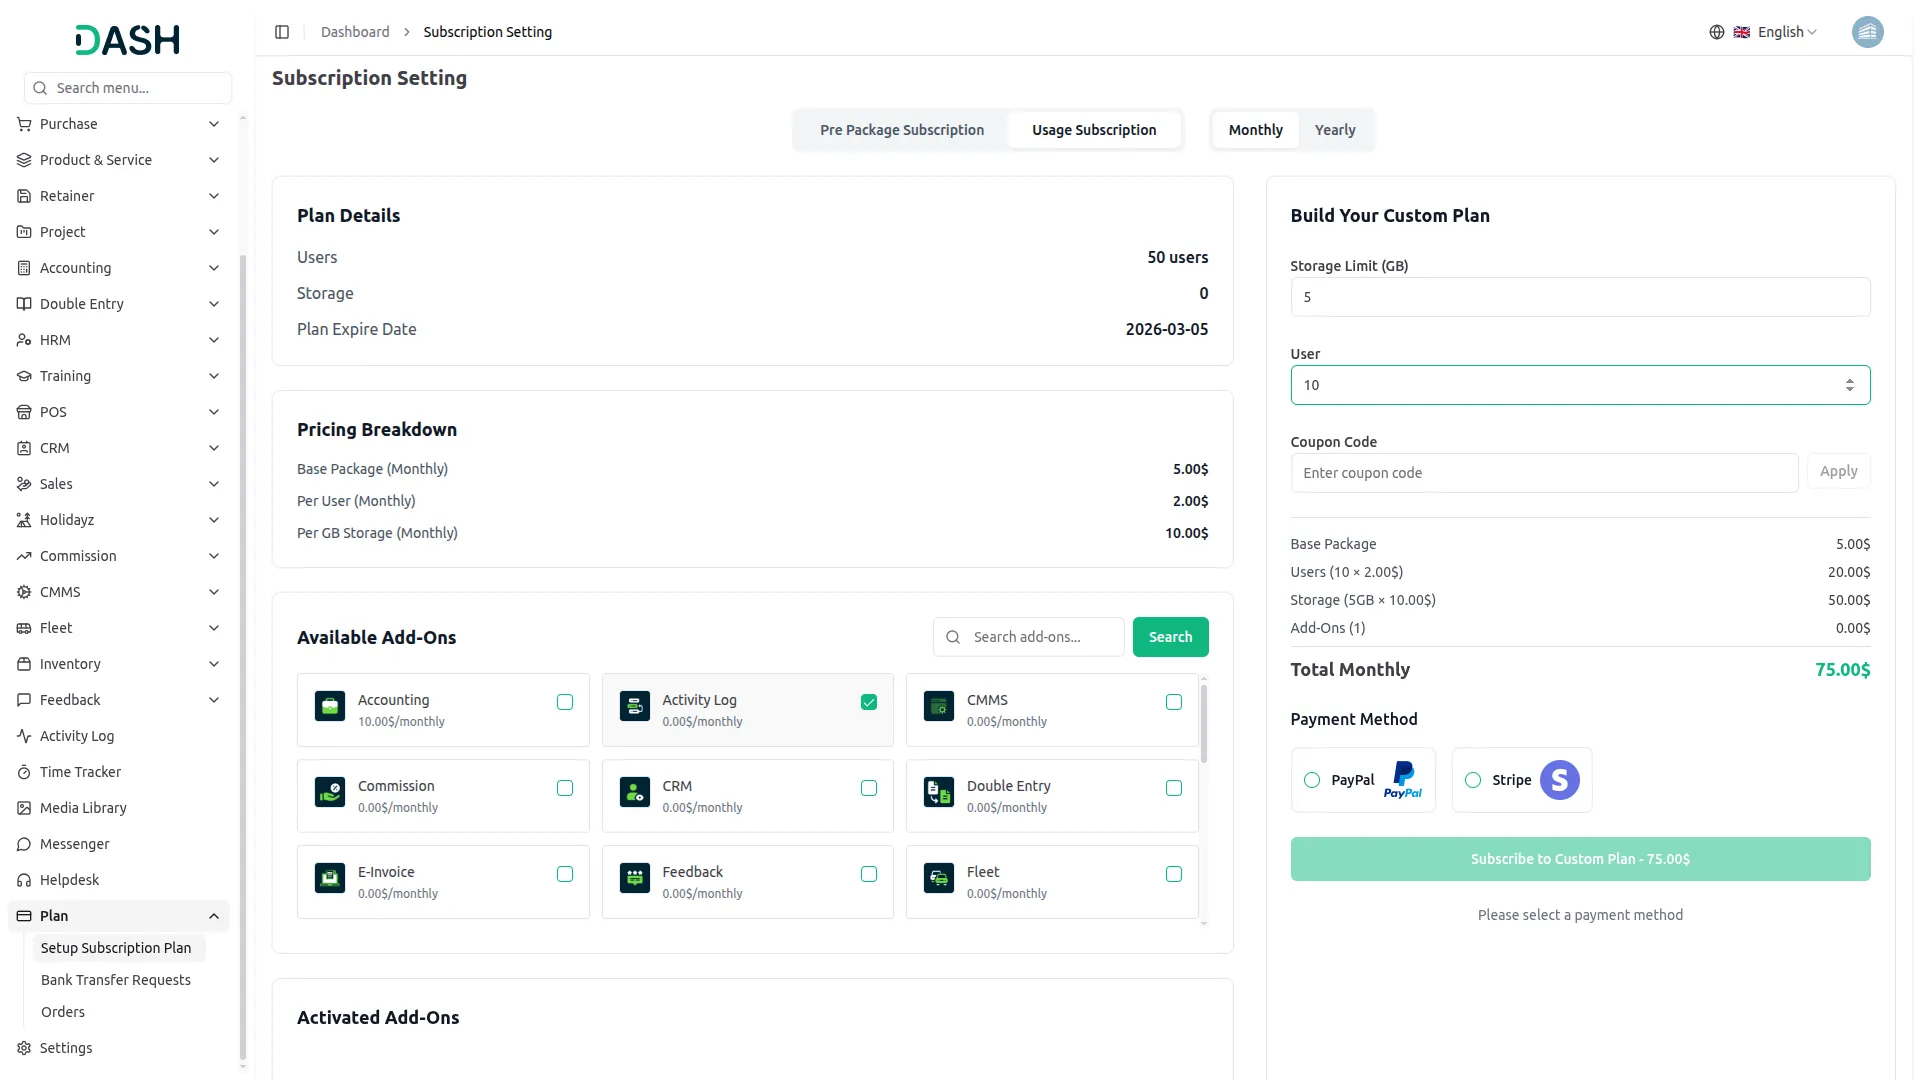
Task: Click the Accounting add-on icon
Action: [x=330, y=706]
